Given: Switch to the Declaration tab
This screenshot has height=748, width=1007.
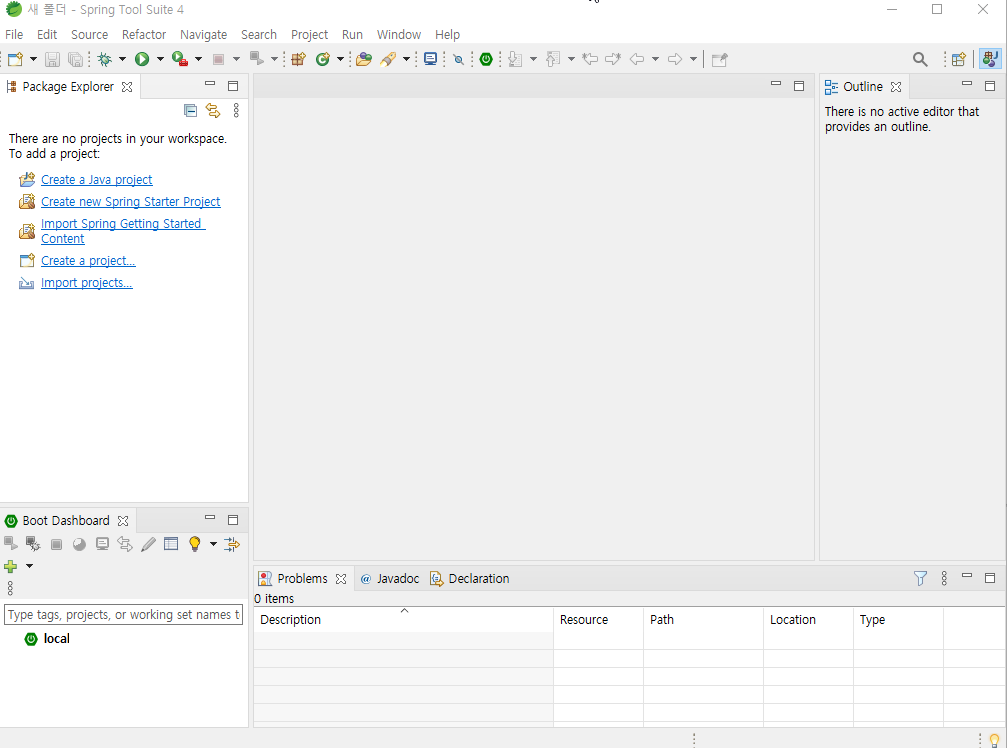Looking at the screenshot, I should pos(469,578).
